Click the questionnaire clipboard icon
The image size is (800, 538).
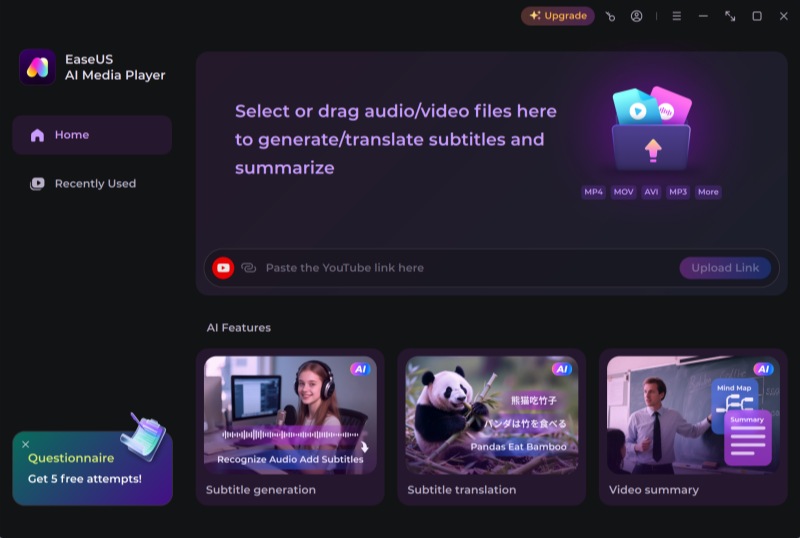point(143,437)
